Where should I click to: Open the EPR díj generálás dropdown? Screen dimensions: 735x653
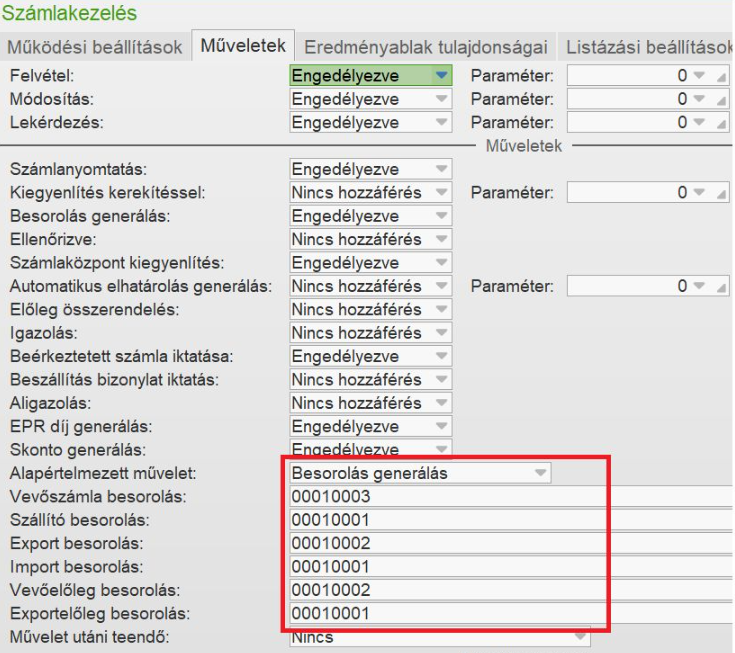[x=442, y=426]
